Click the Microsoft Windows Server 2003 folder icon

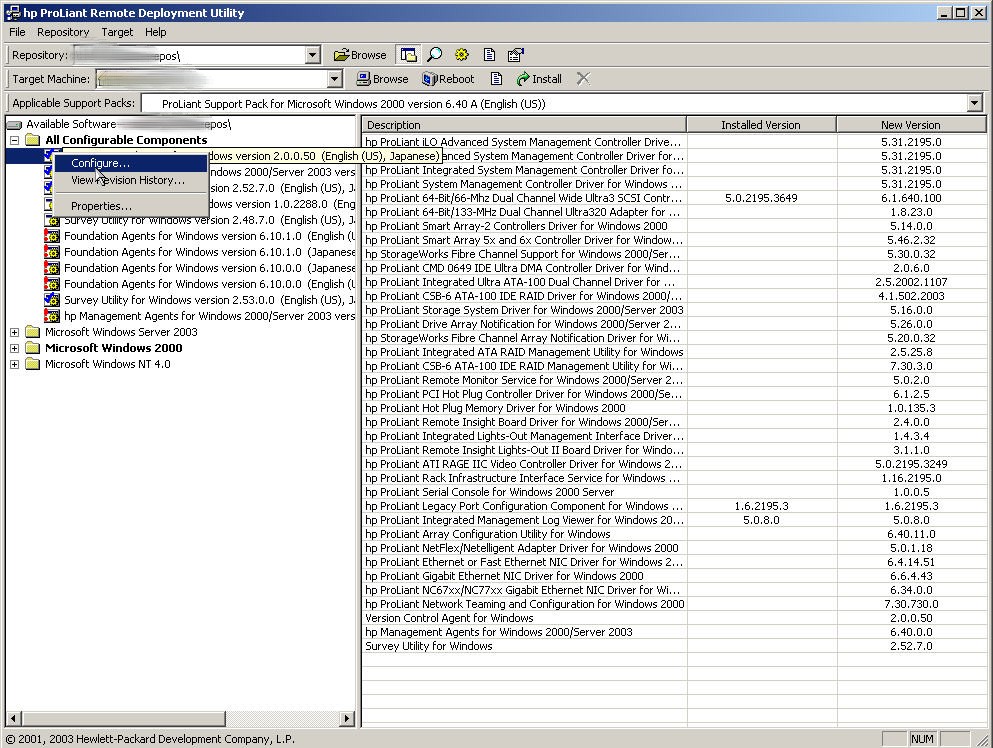click(32, 332)
